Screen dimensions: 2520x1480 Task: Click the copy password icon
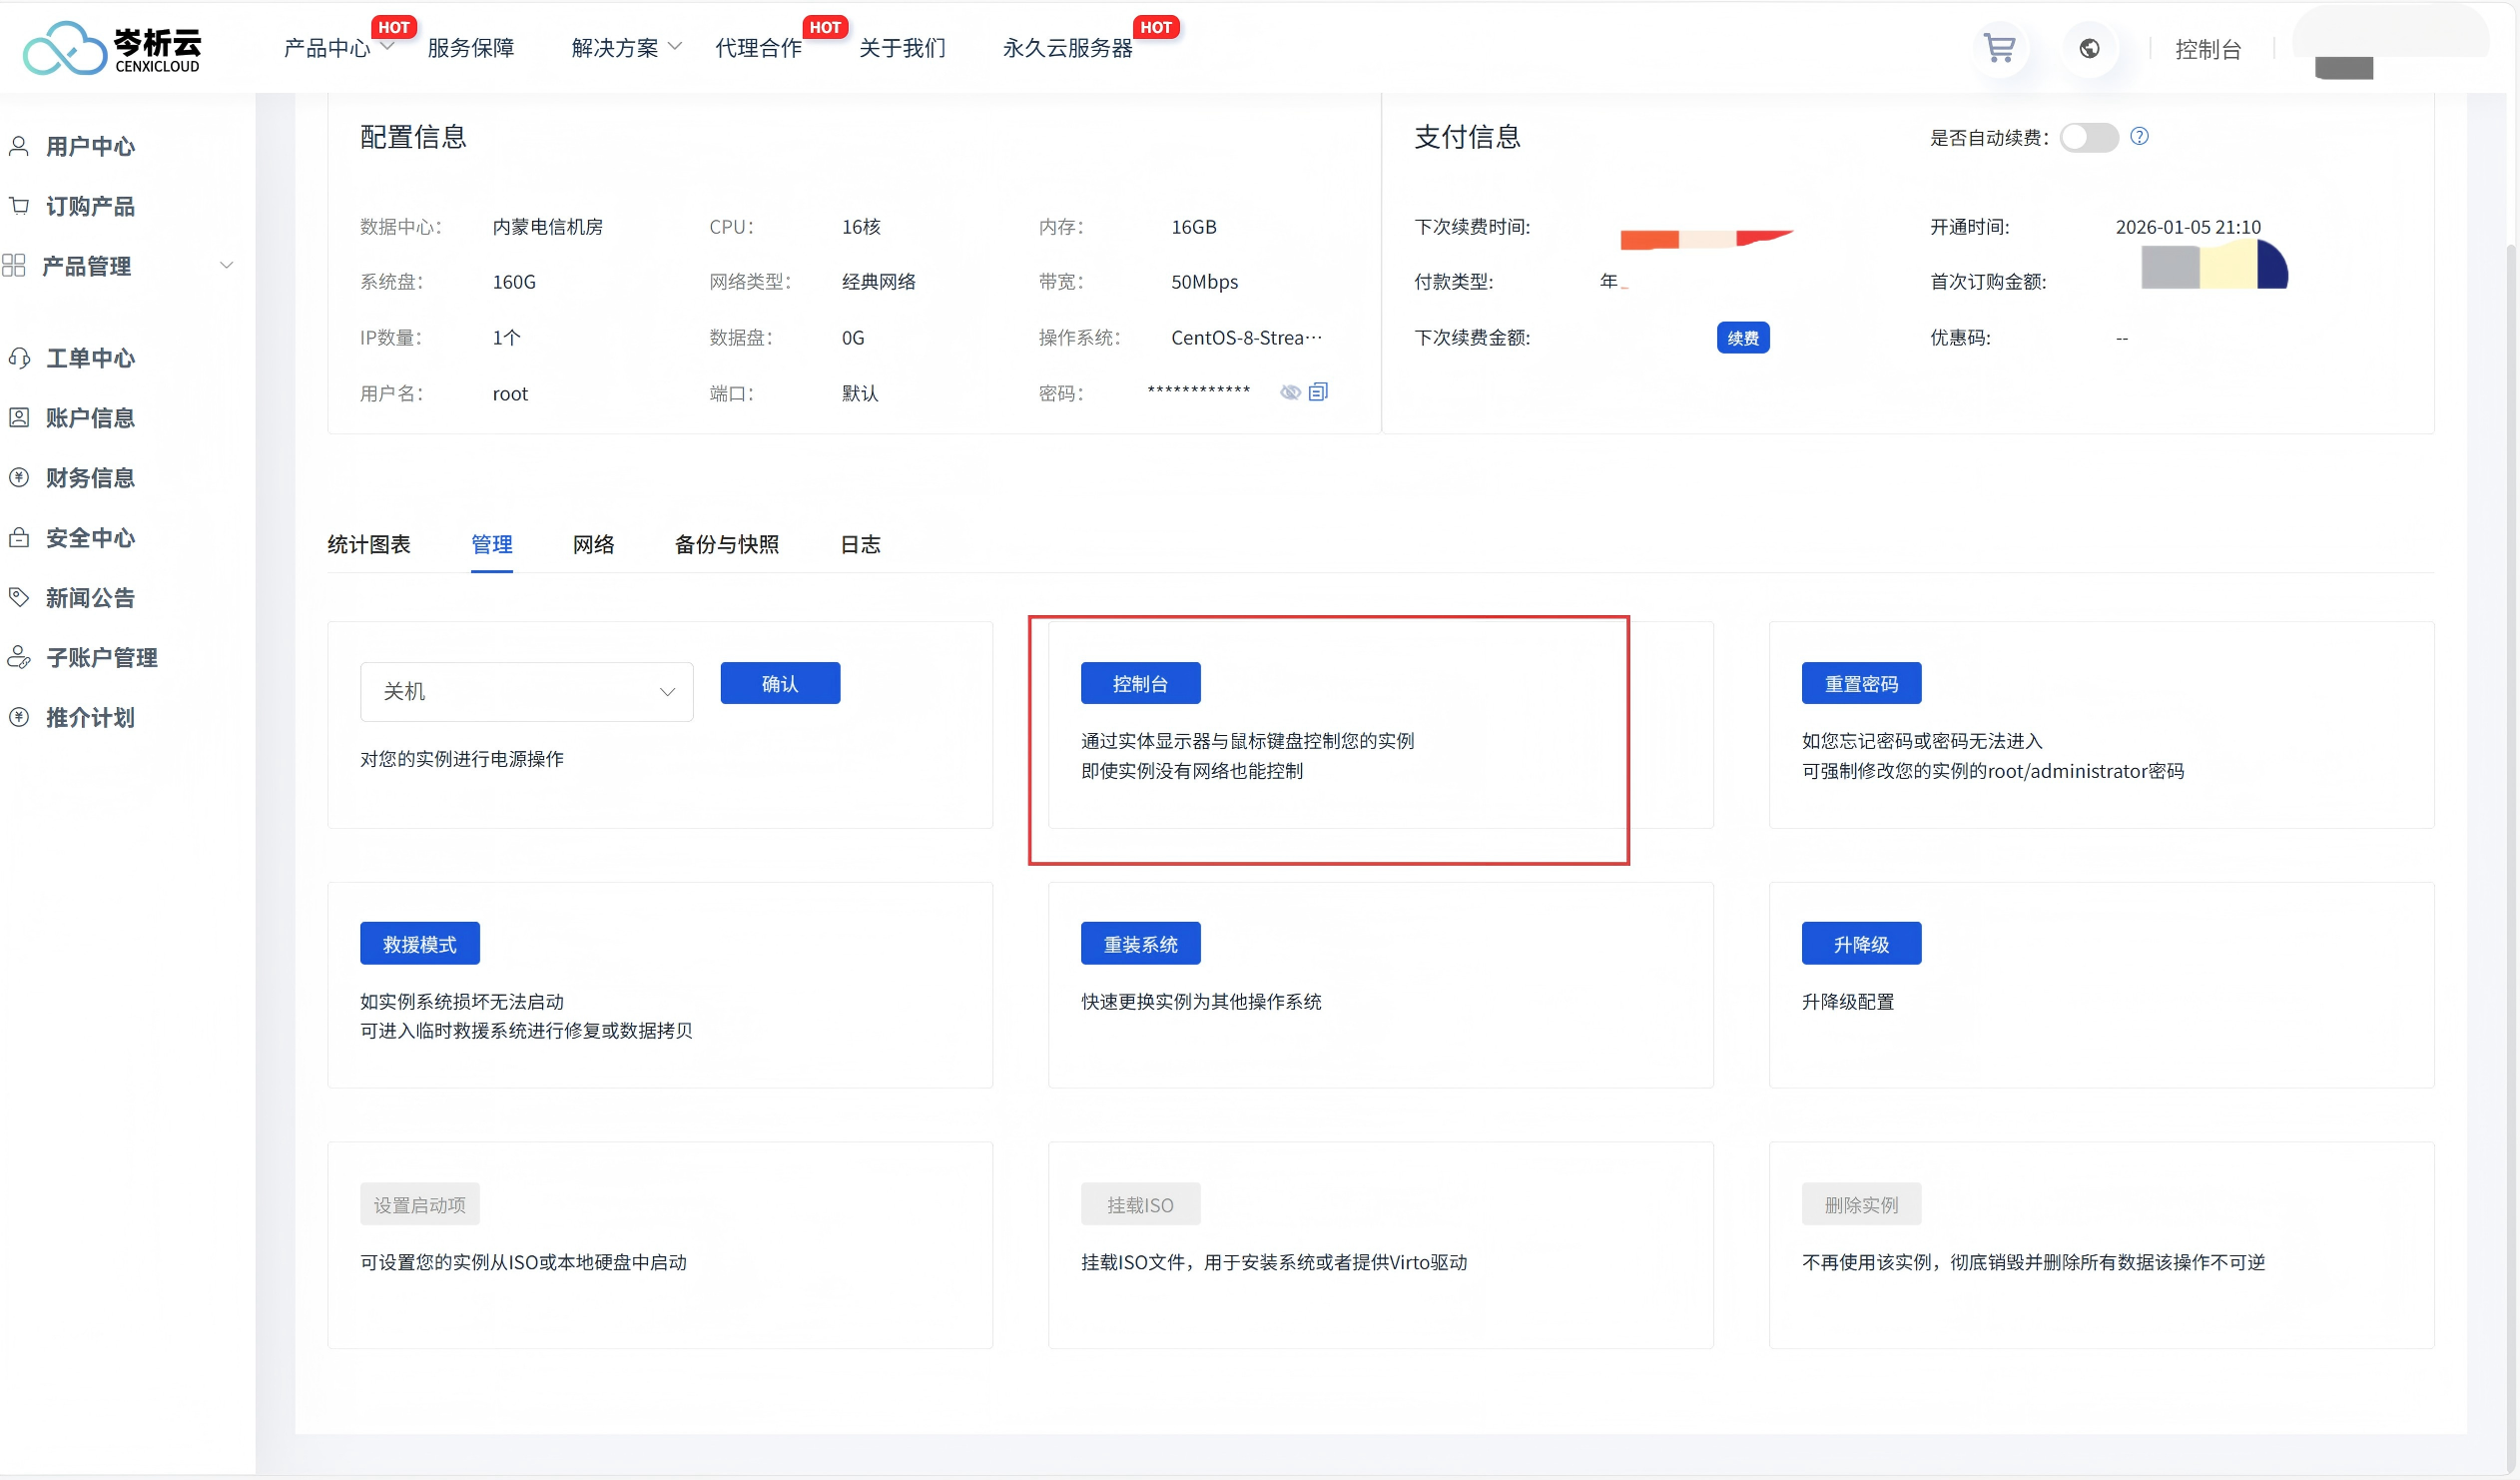coord(1318,392)
